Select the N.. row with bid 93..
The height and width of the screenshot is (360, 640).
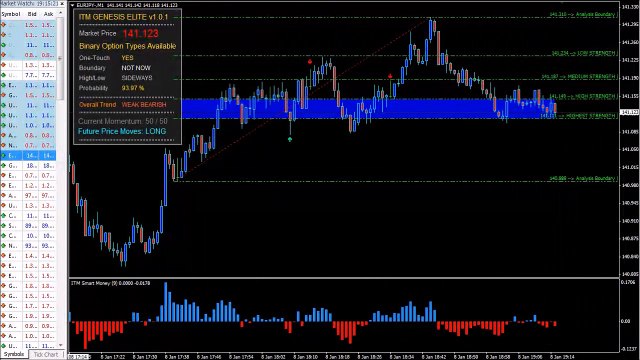[x=28, y=246]
